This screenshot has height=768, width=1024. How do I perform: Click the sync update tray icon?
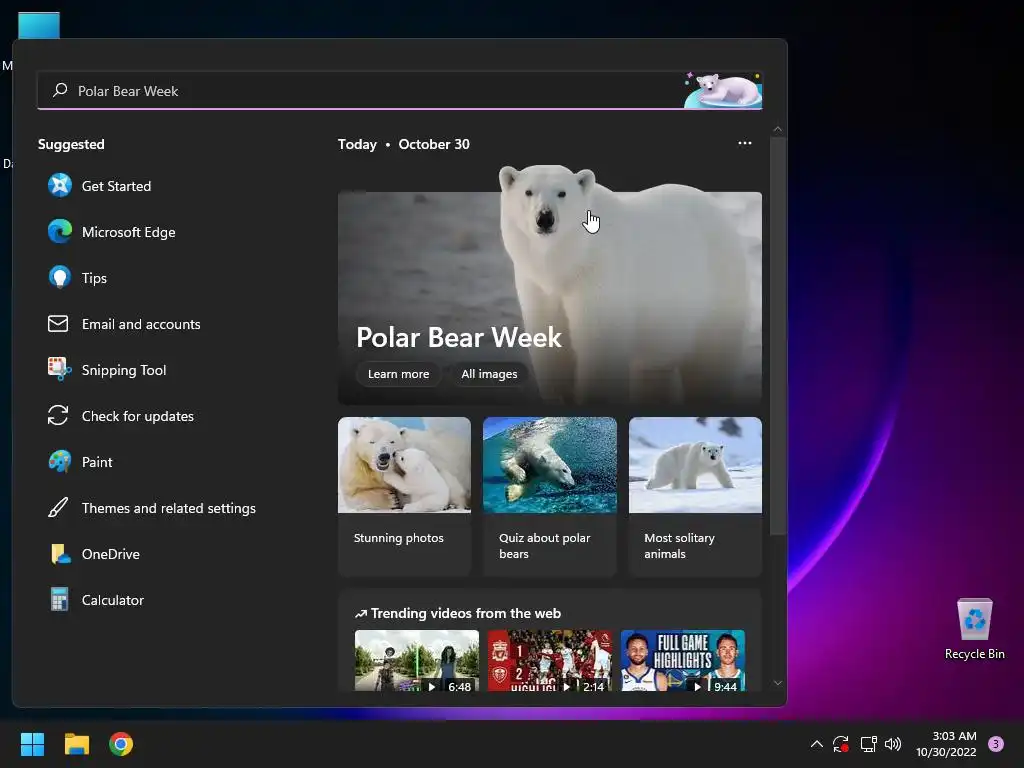841,744
